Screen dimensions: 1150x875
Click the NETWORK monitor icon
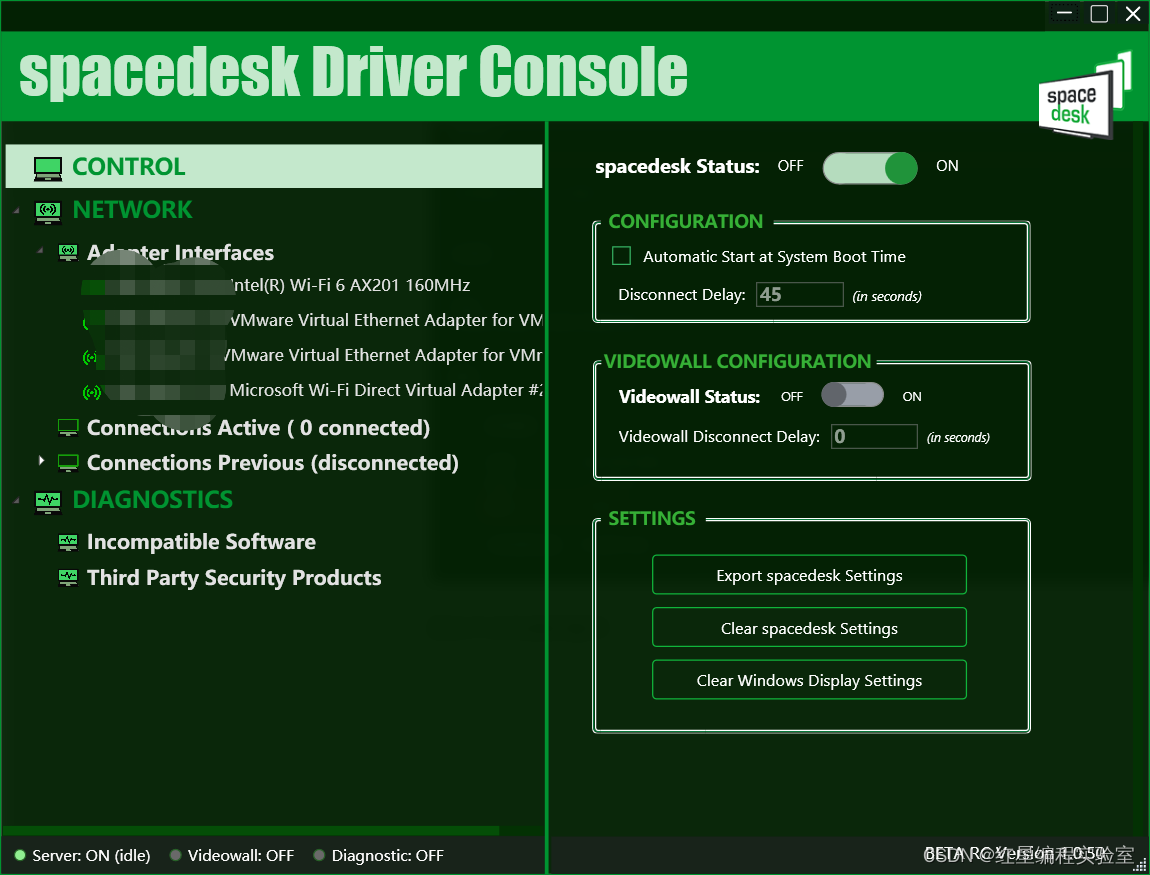pyautogui.click(x=48, y=212)
